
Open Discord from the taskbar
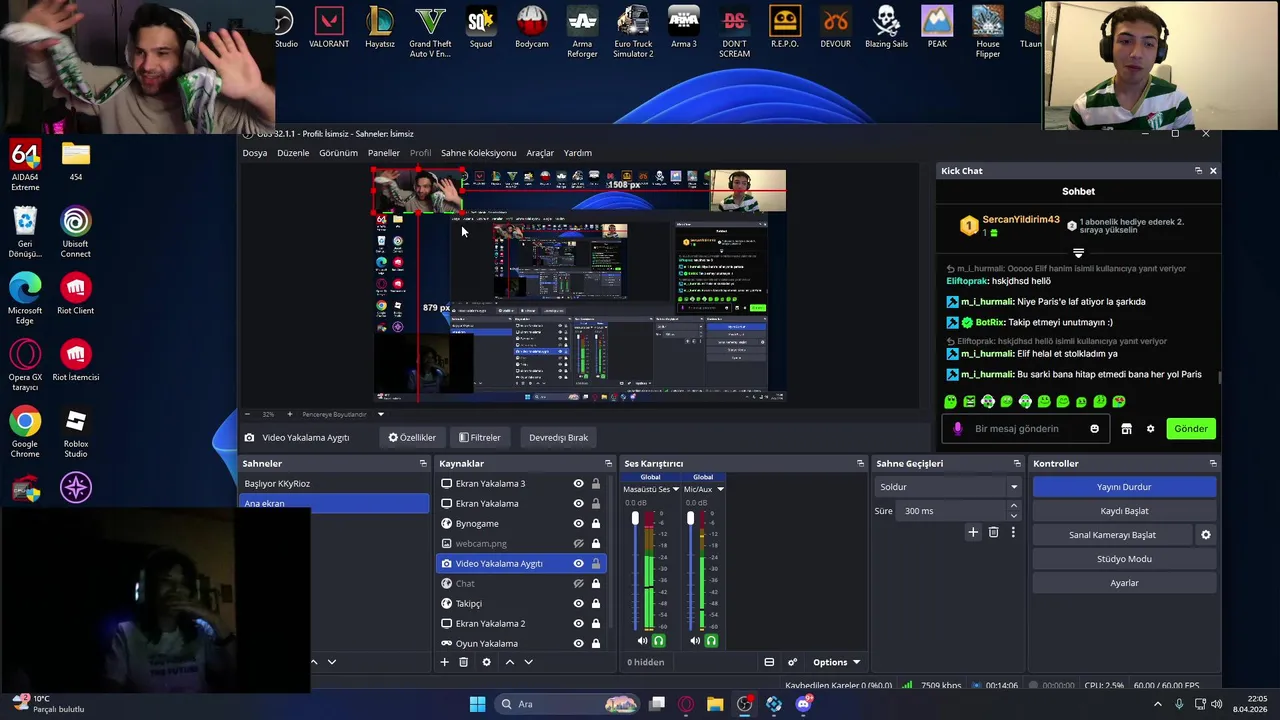pos(803,704)
